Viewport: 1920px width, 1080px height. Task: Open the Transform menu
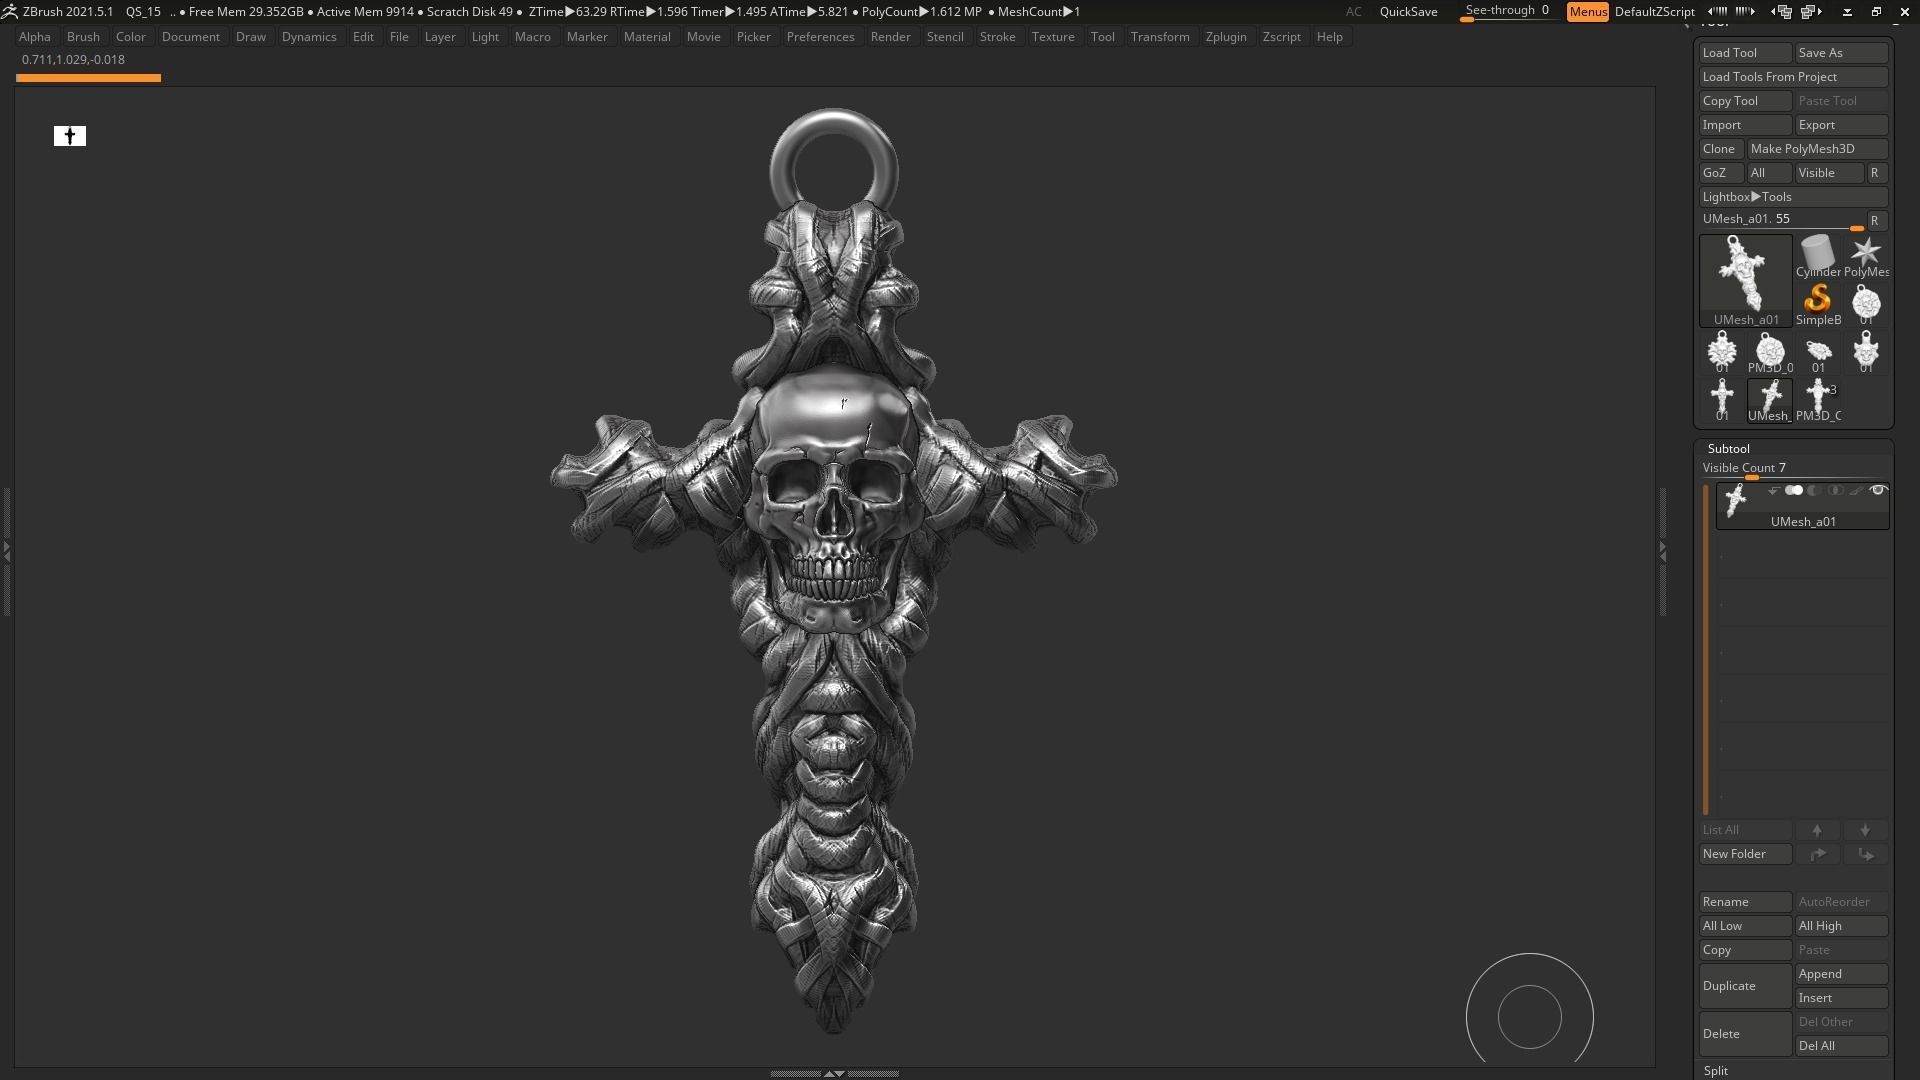click(1160, 36)
